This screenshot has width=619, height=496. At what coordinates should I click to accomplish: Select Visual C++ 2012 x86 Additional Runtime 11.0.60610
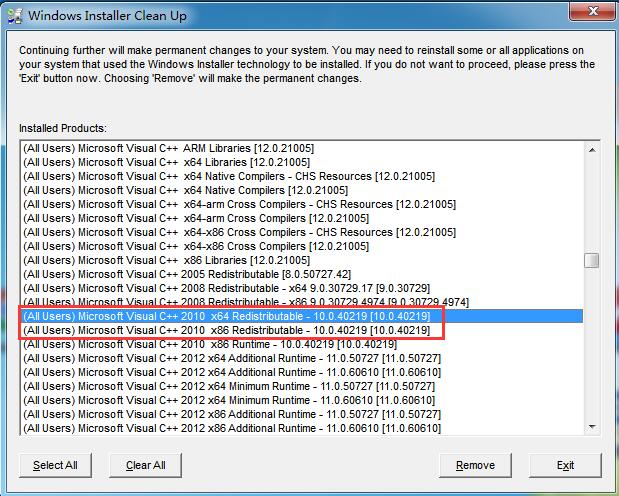(x=231, y=428)
